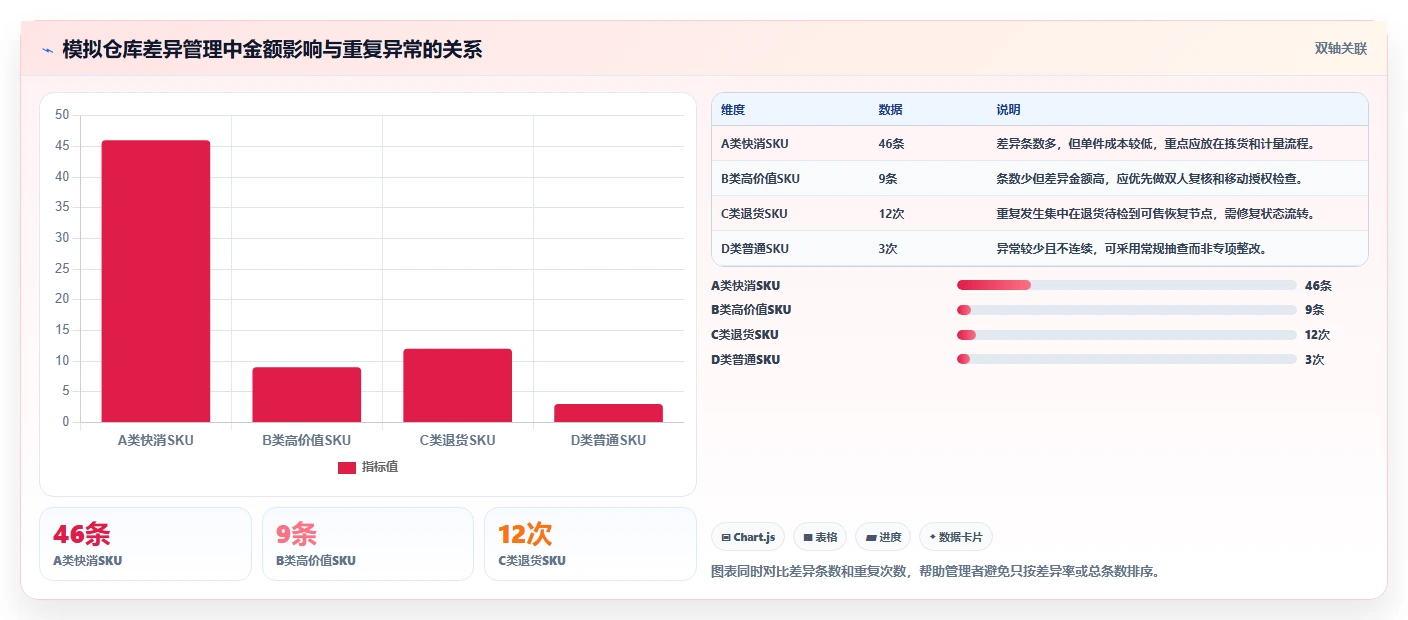Click the 双轴关联 label
The image size is (1408, 620).
[x=1340, y=48]
